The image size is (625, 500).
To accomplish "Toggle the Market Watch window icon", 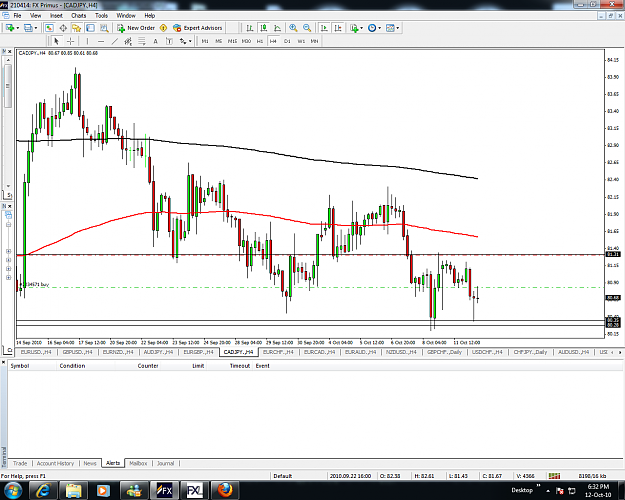I will (49, 28).
